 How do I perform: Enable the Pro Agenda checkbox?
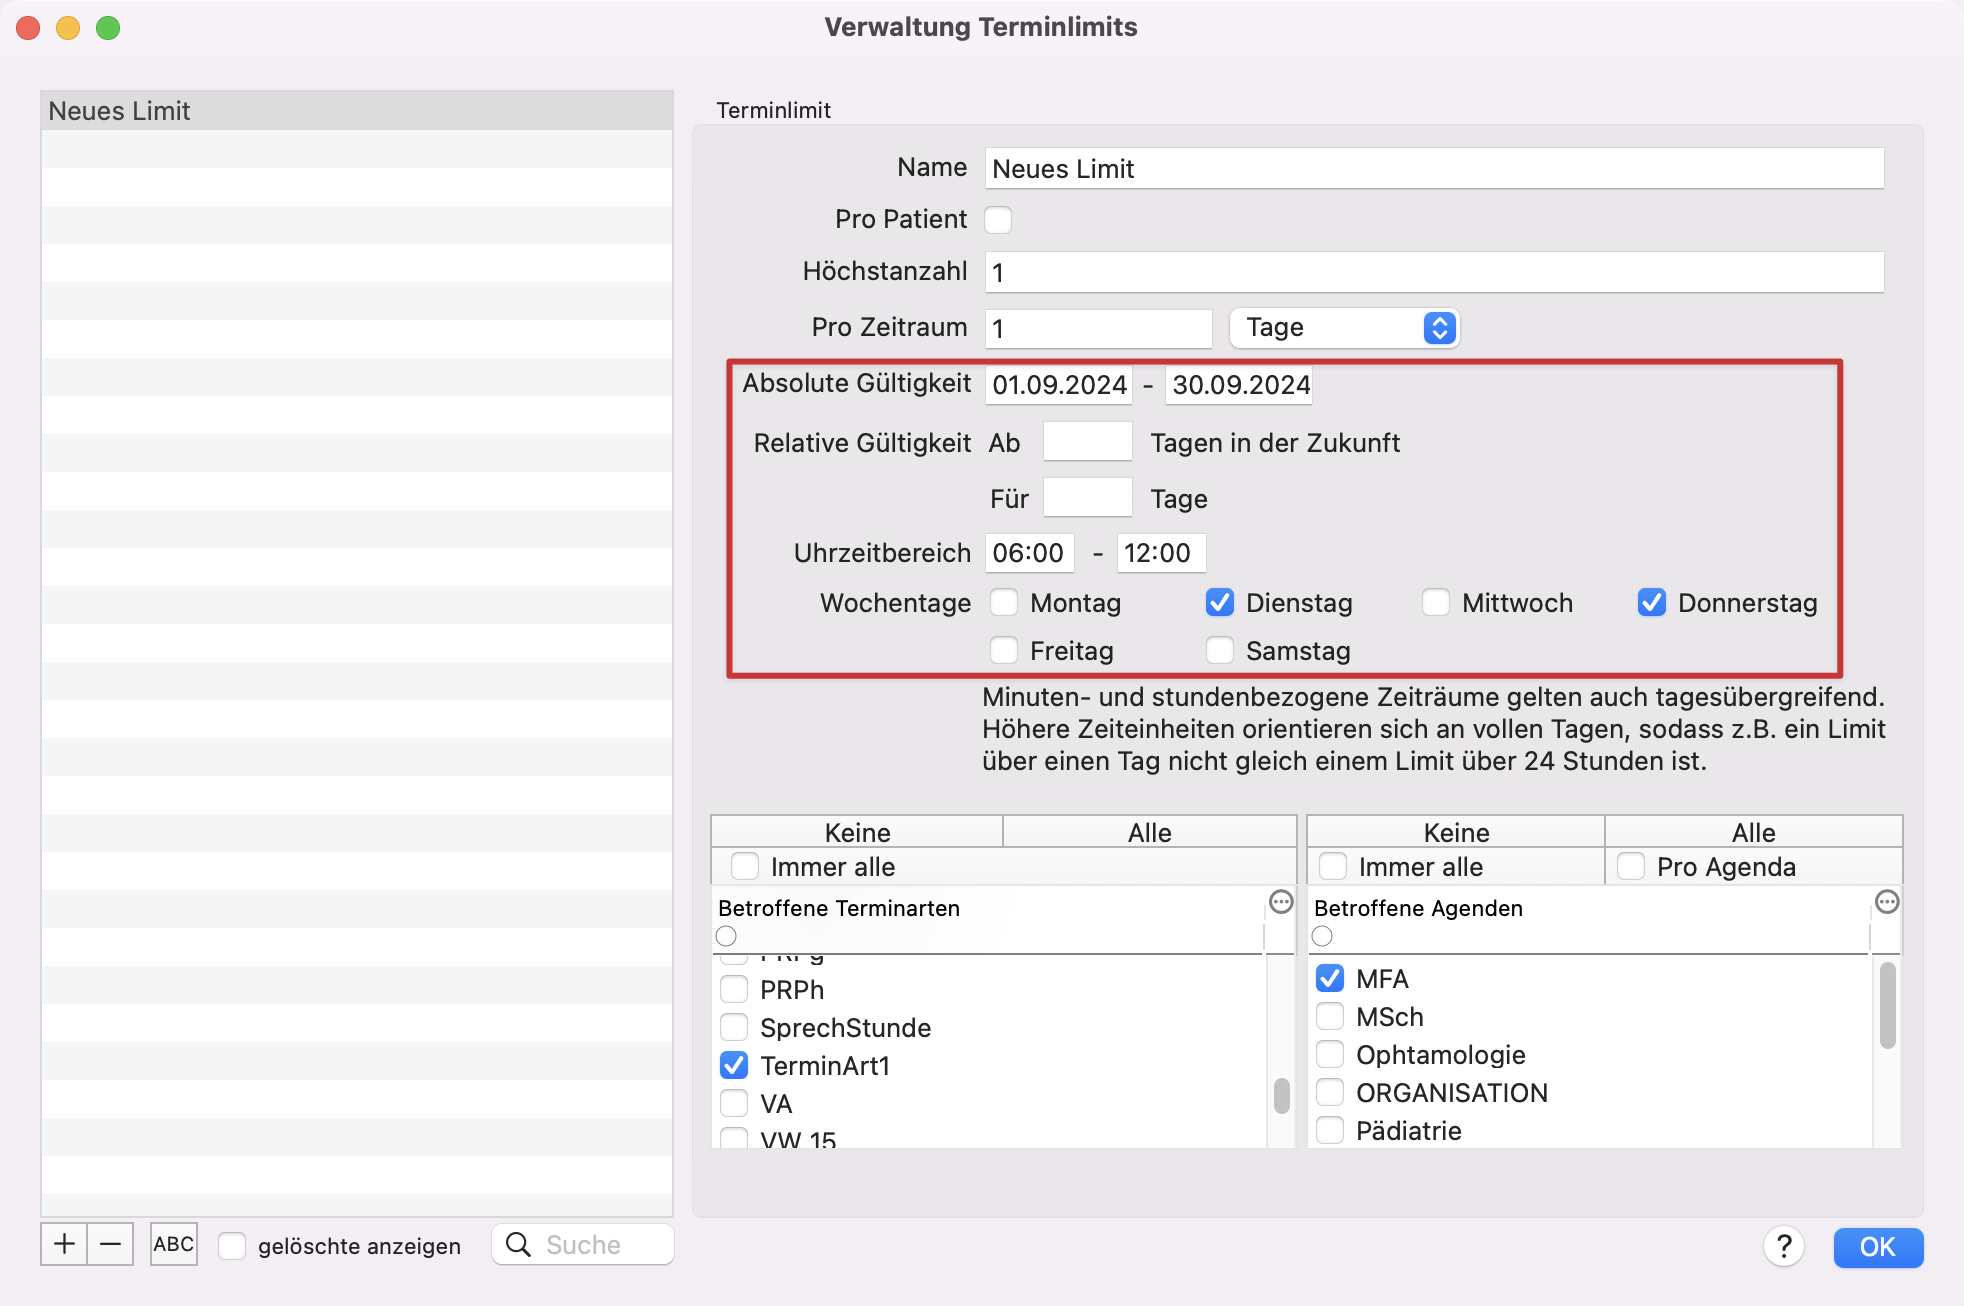[x=1631, y=866]
